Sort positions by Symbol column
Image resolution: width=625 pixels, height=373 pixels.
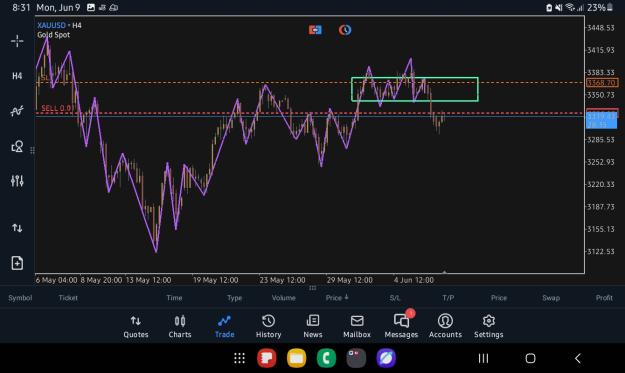pos(20,298)
